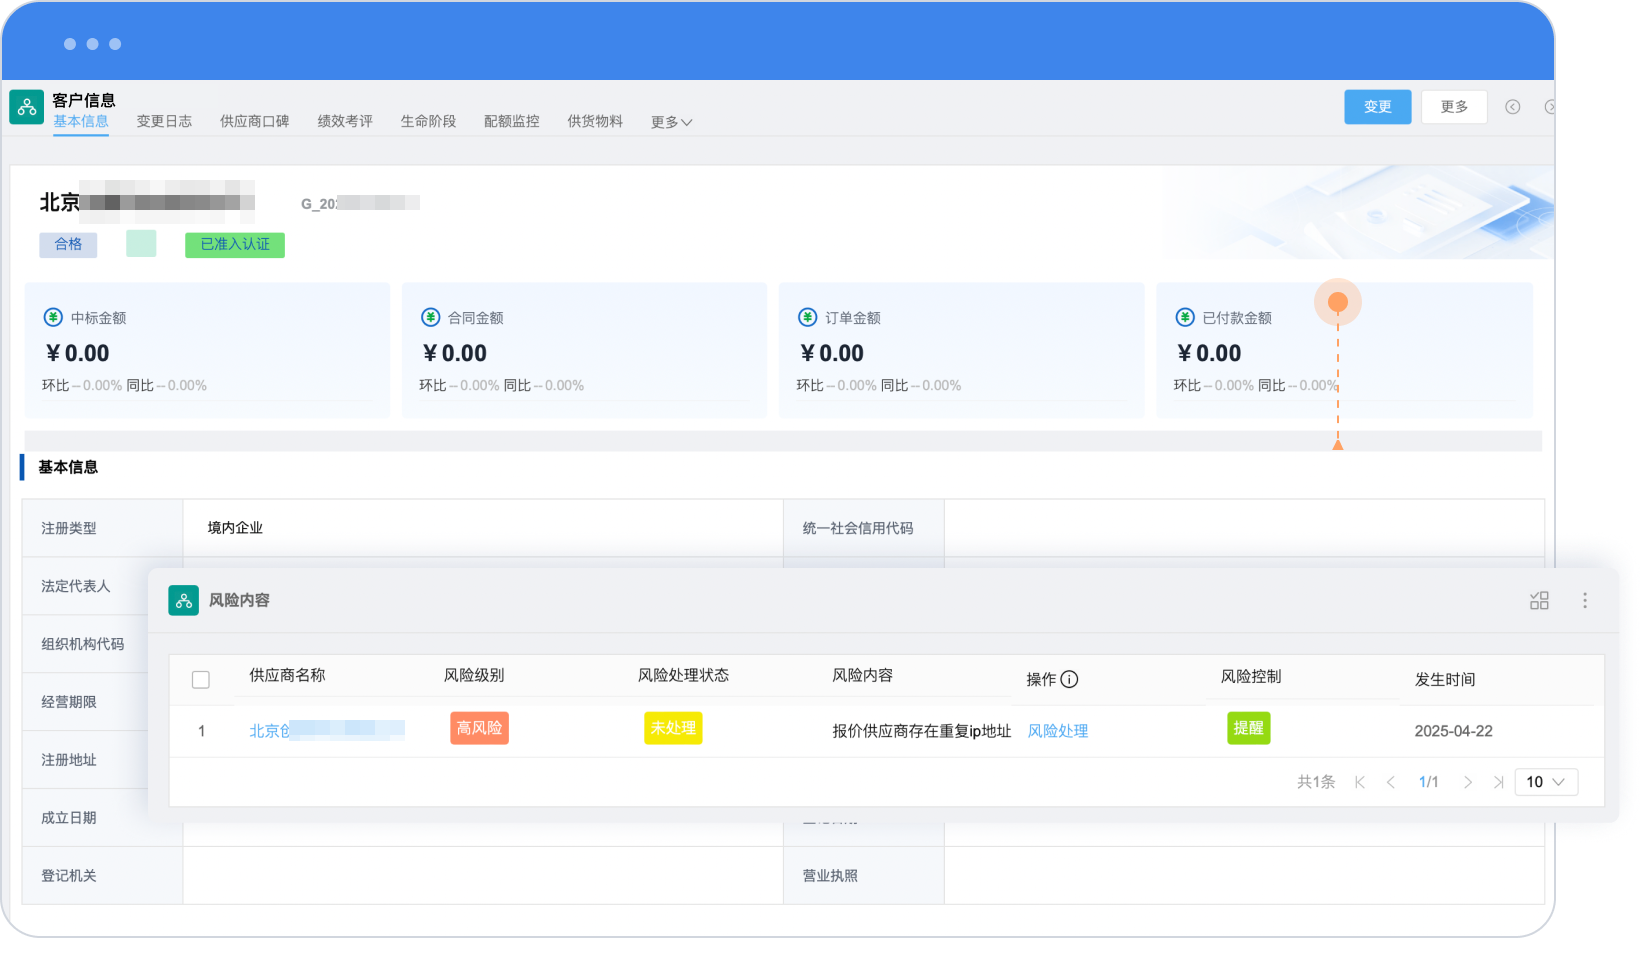Click the 组织机构代码 label
The height and width of the screenshot is (958, 1644).
(83, 644)
